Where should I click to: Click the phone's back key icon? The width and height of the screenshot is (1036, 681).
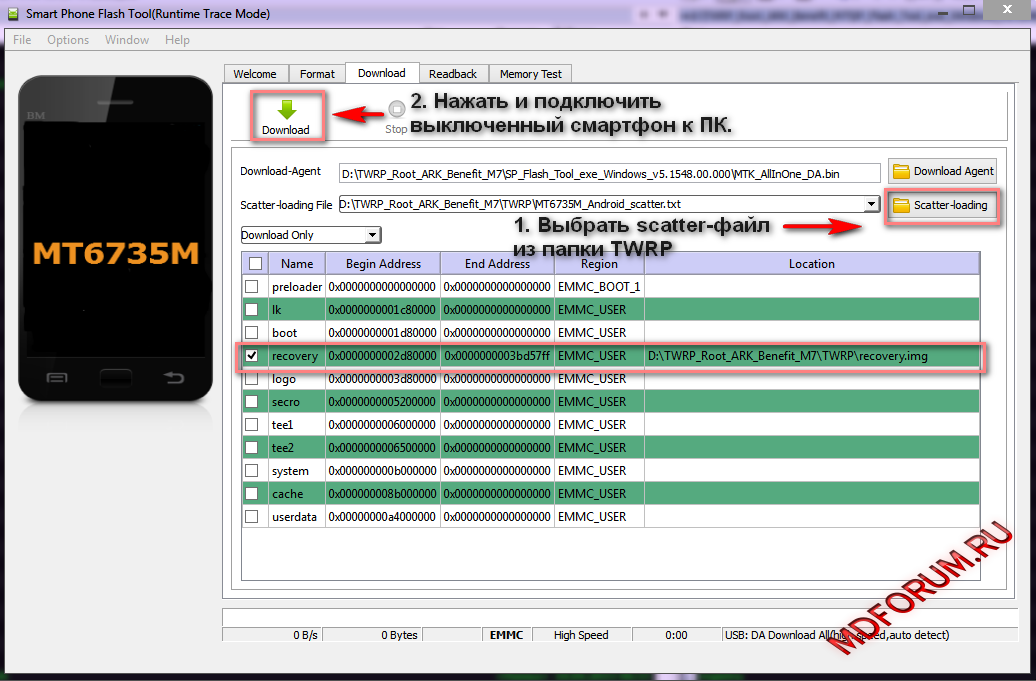174,377
